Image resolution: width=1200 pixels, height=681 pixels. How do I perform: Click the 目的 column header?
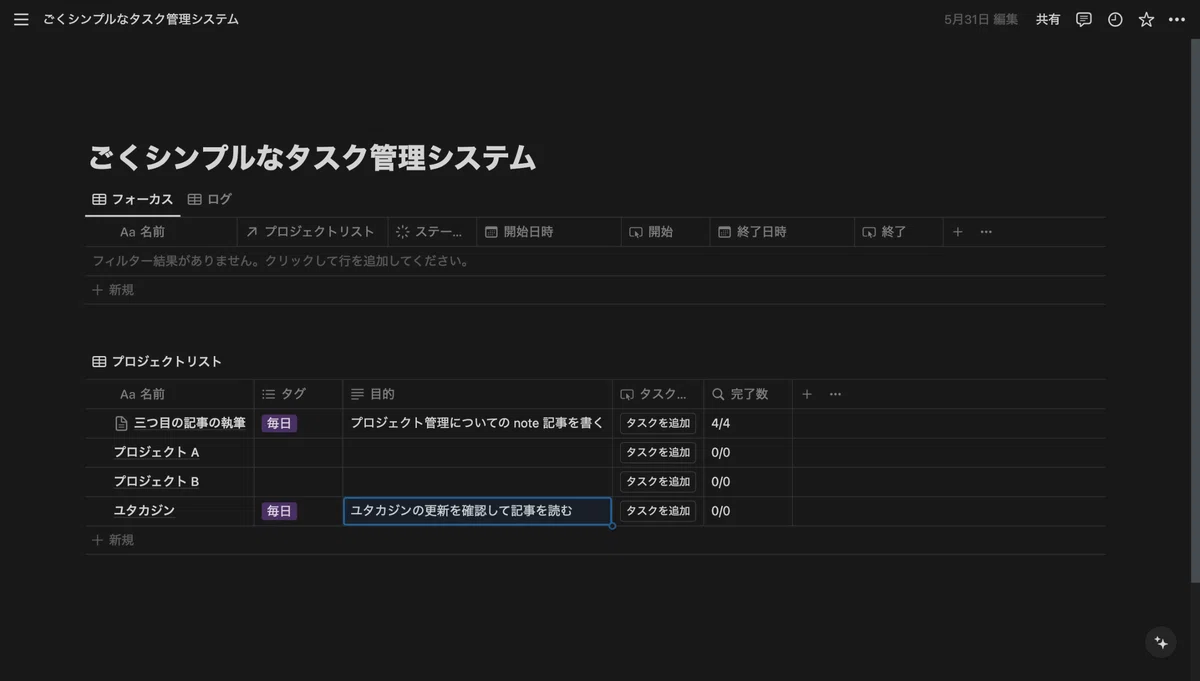[478, 394]
